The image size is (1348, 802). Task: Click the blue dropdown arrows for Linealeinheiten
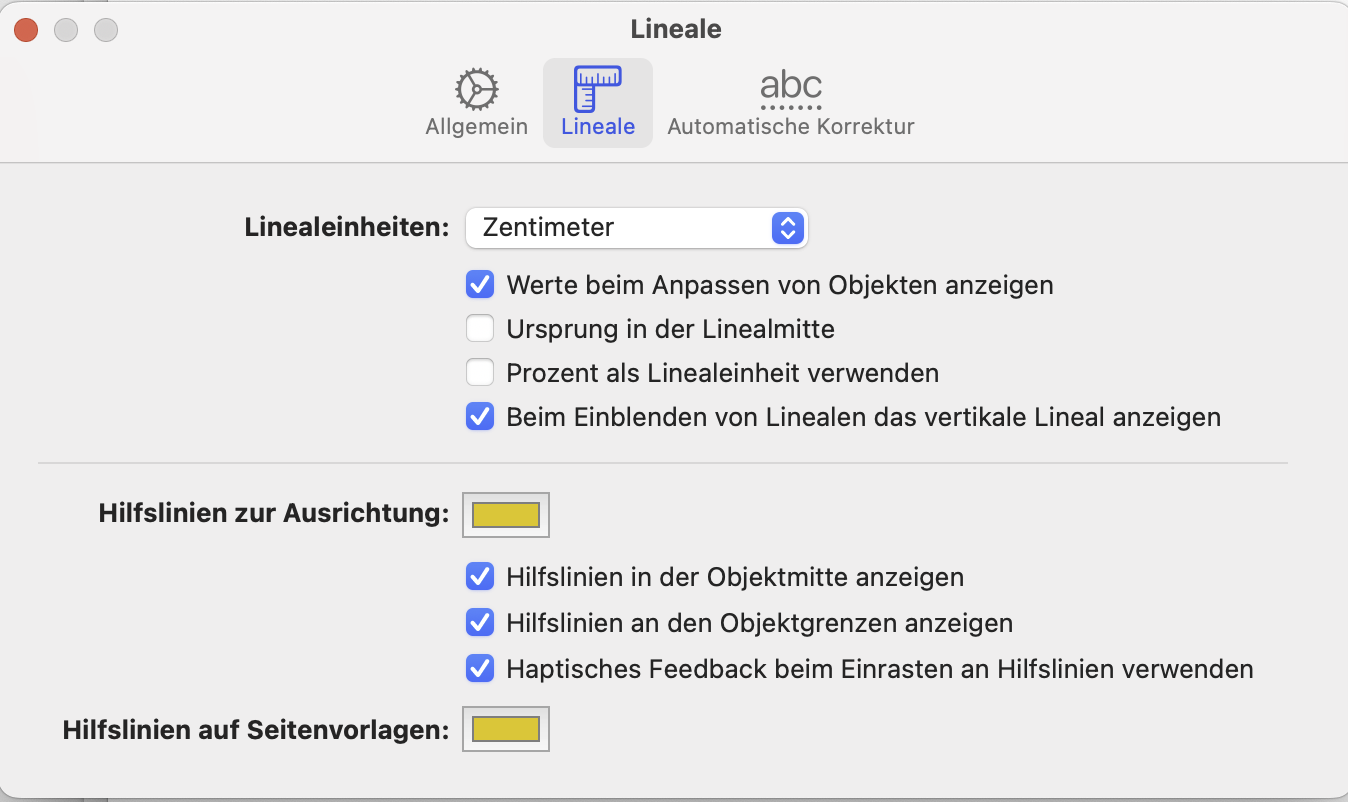(x=788, y=228)
